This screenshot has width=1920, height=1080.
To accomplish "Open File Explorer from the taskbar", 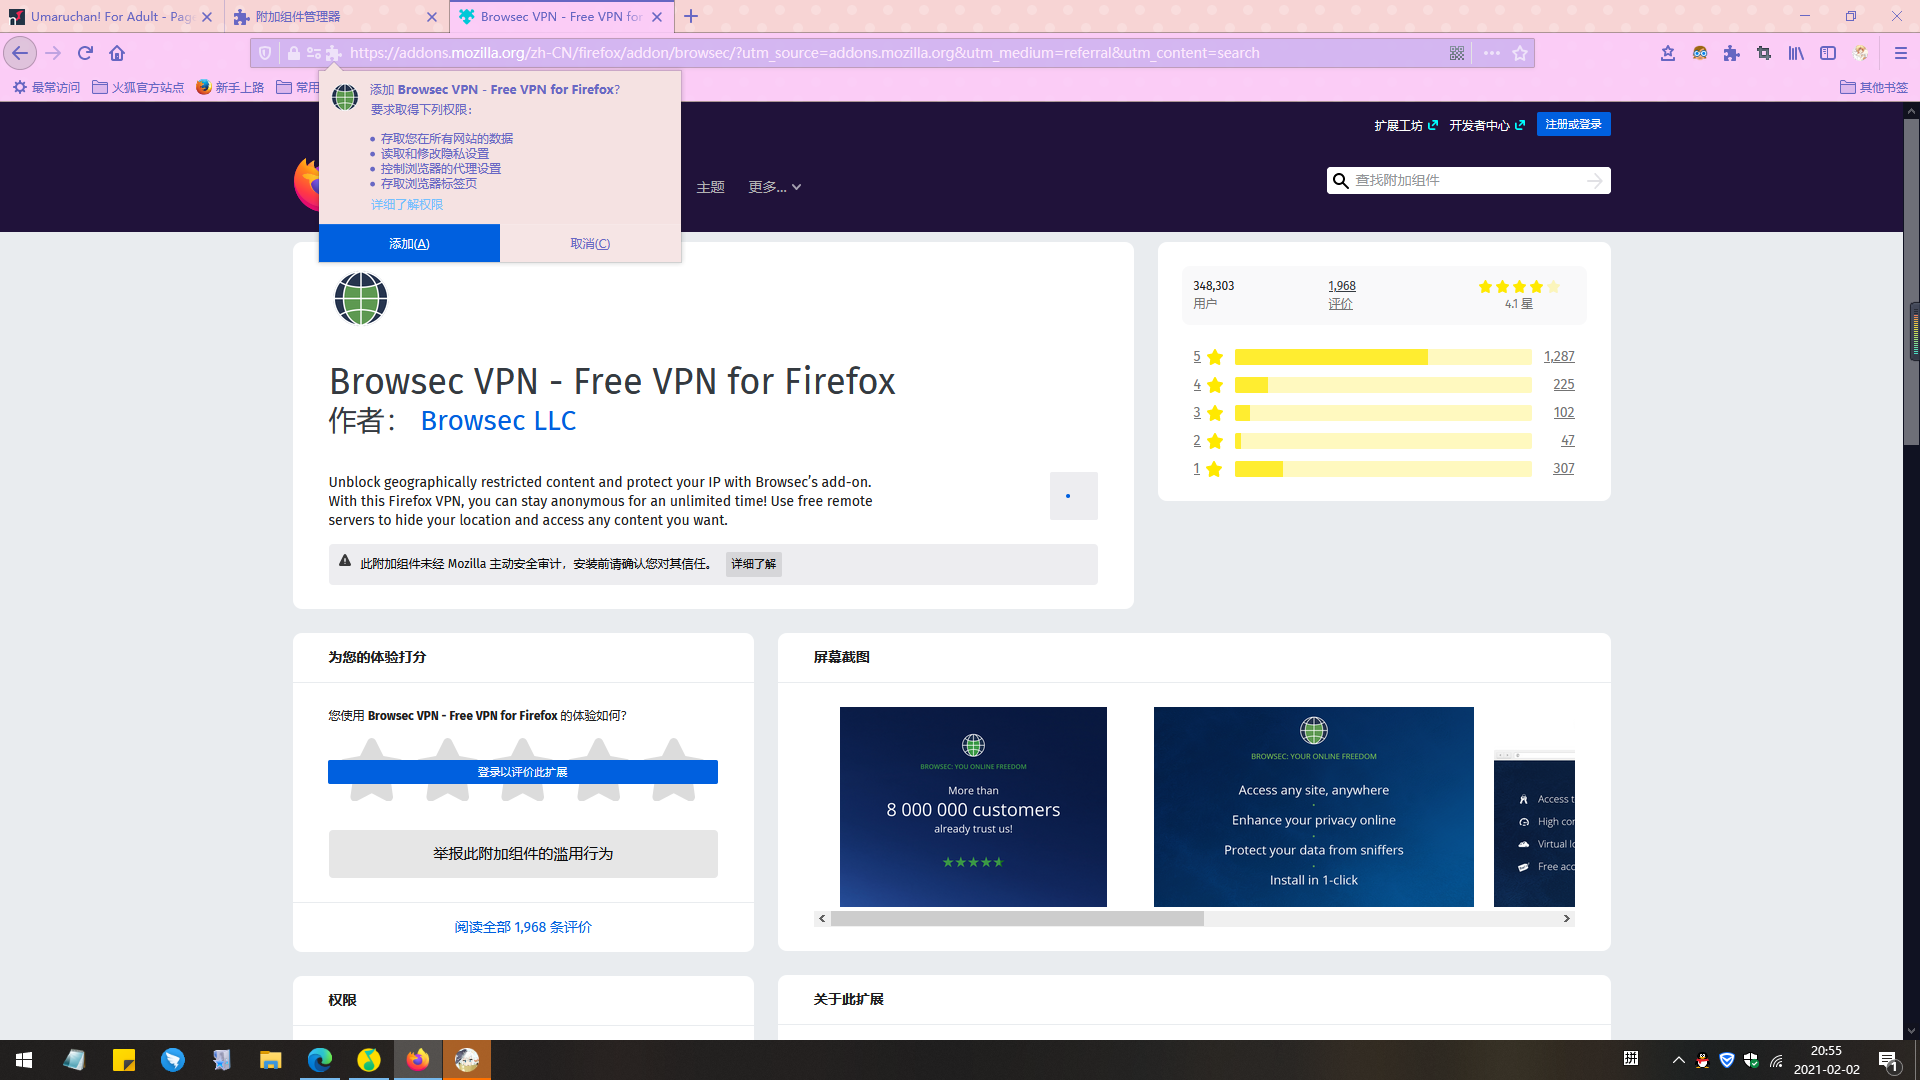I will [x=270, y=1060].
